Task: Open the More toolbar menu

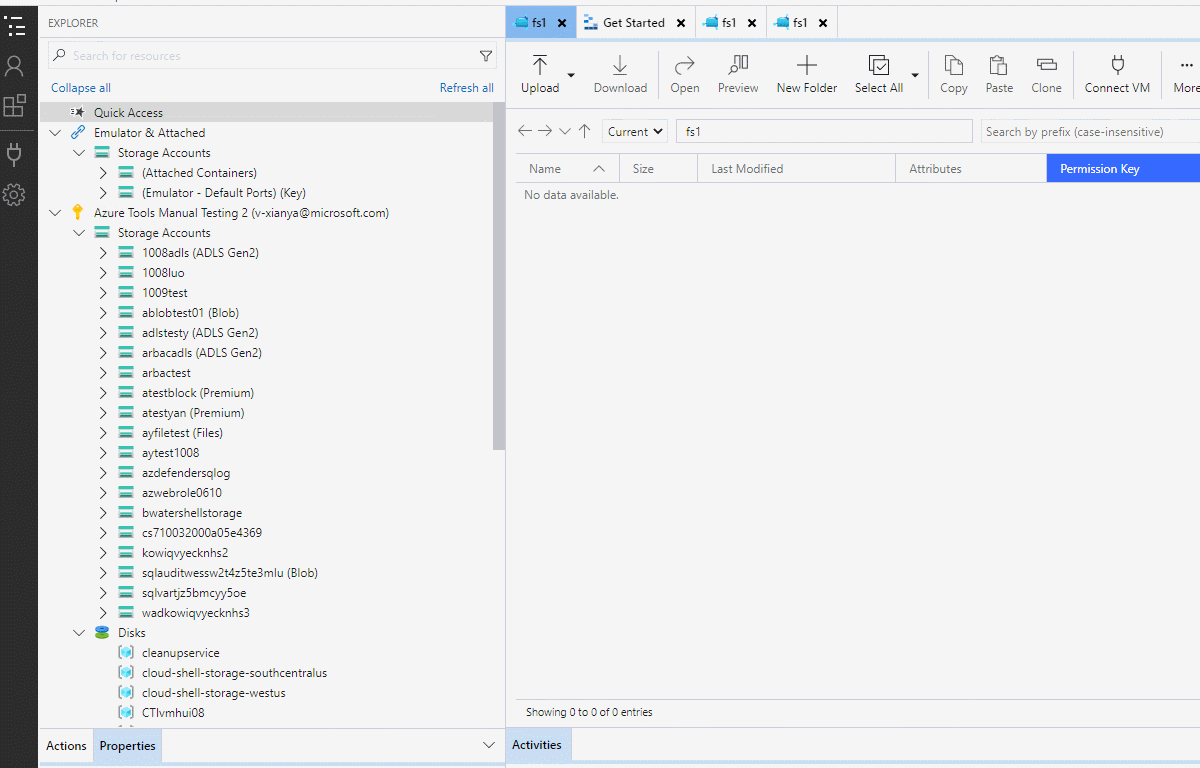Action: coord(1186,75)
